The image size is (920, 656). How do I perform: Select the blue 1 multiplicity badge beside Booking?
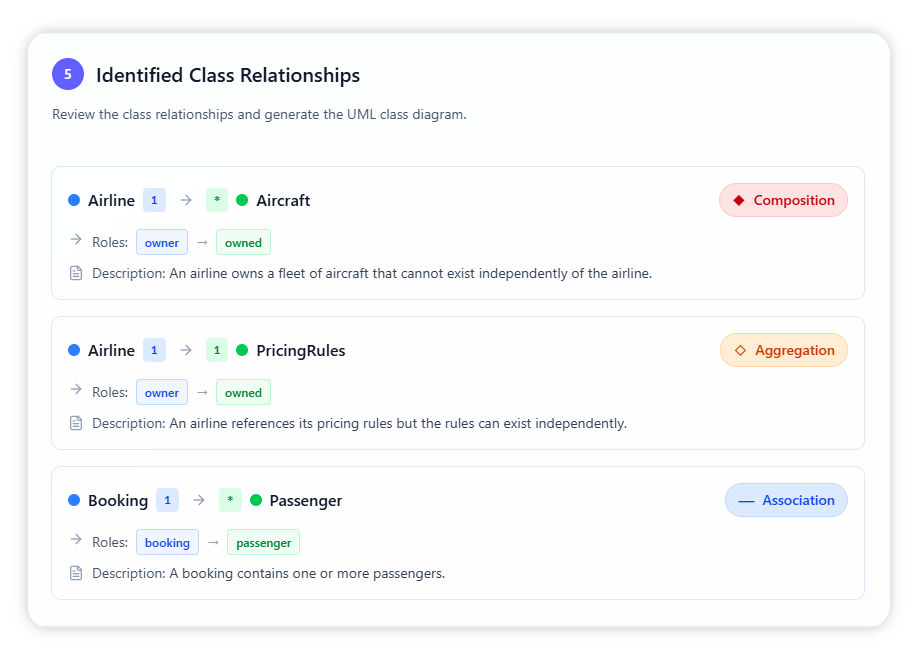click(x=168, y=500)
